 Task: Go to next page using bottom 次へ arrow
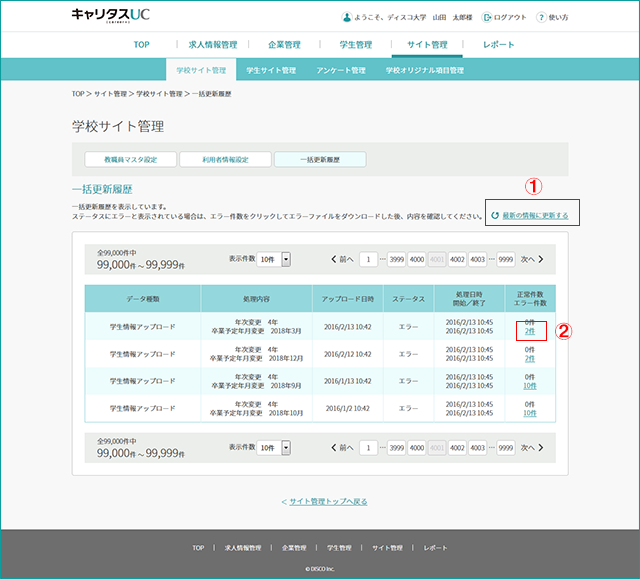(532, 448)
